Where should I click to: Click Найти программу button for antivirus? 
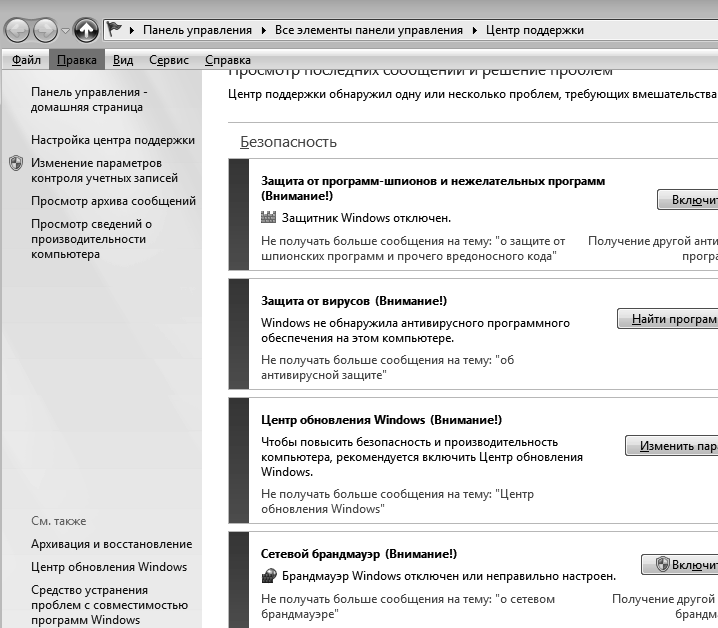pos(668,319)
